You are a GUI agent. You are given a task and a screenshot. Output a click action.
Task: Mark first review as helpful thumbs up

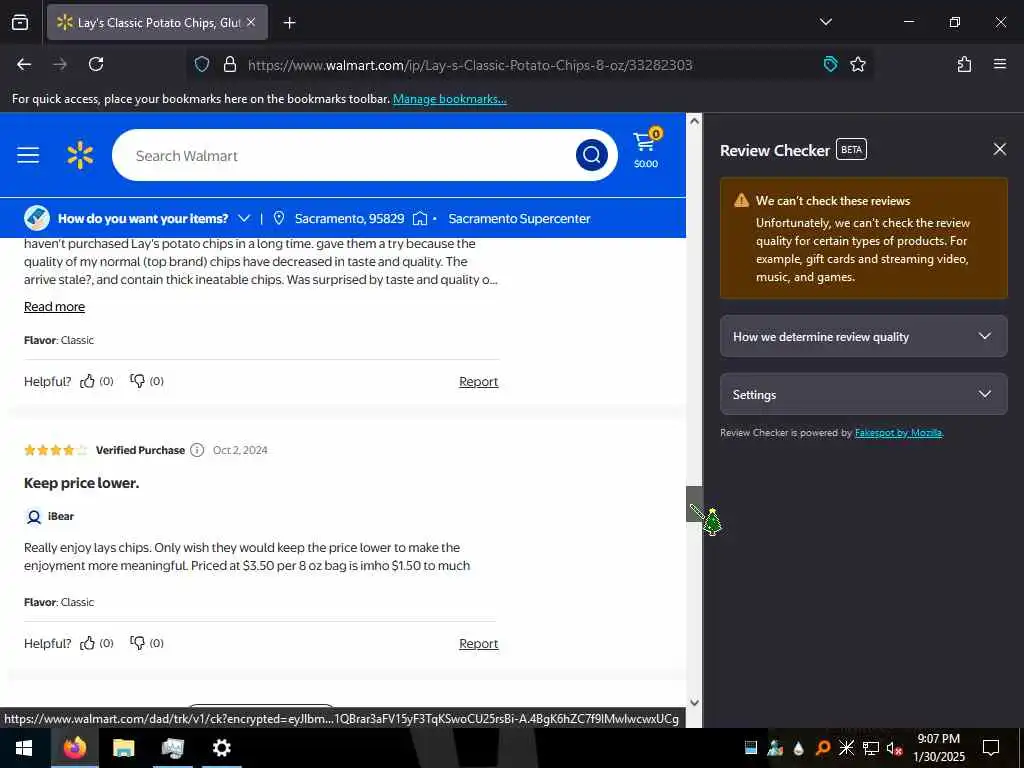pyautogui.click(x=87, y=381)
